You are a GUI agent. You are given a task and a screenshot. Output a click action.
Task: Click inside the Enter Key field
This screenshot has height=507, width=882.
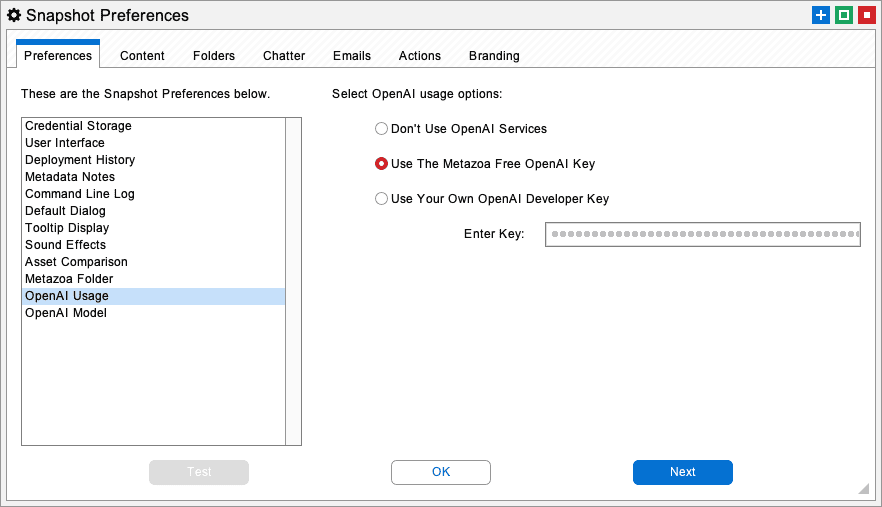pos(703,234)
